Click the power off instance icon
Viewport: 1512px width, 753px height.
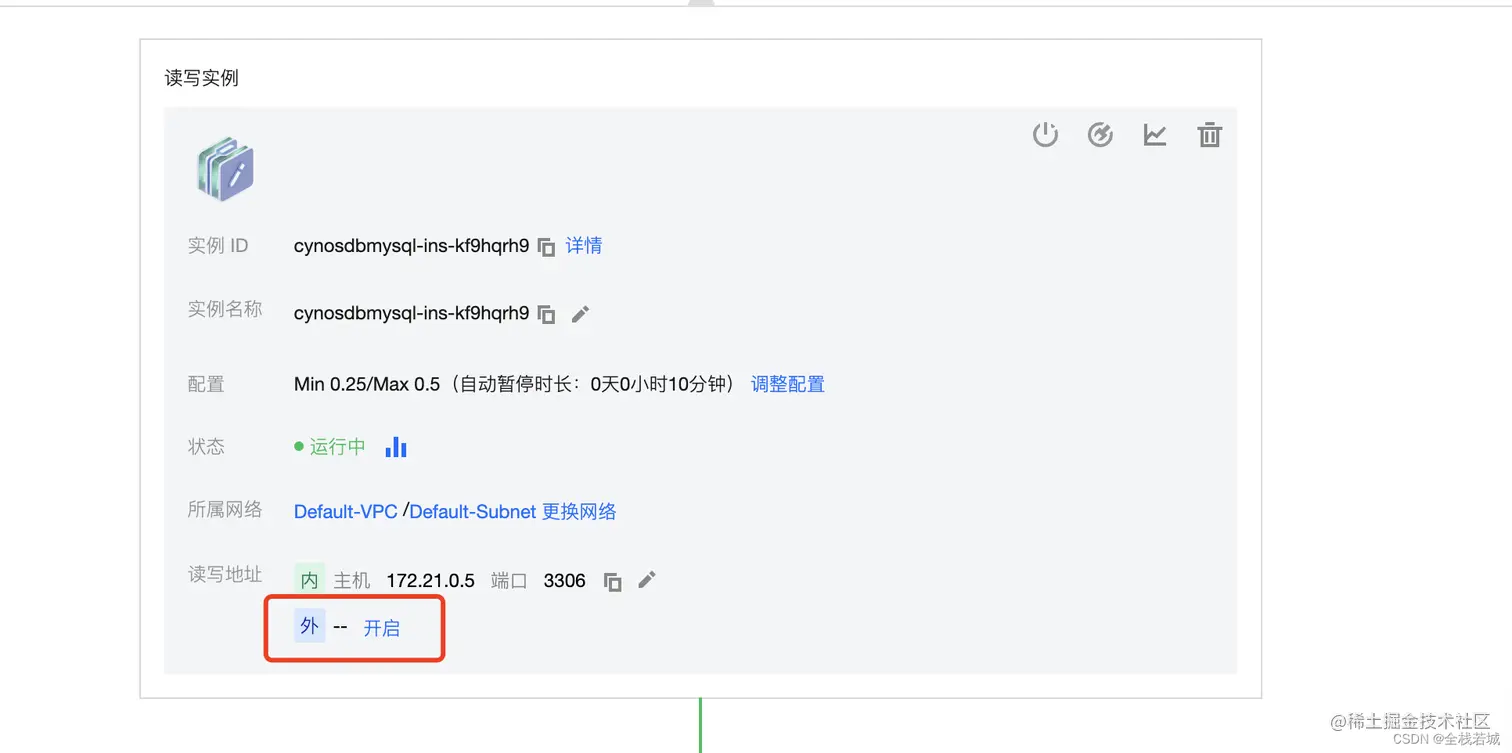[x=1045, y=134]
